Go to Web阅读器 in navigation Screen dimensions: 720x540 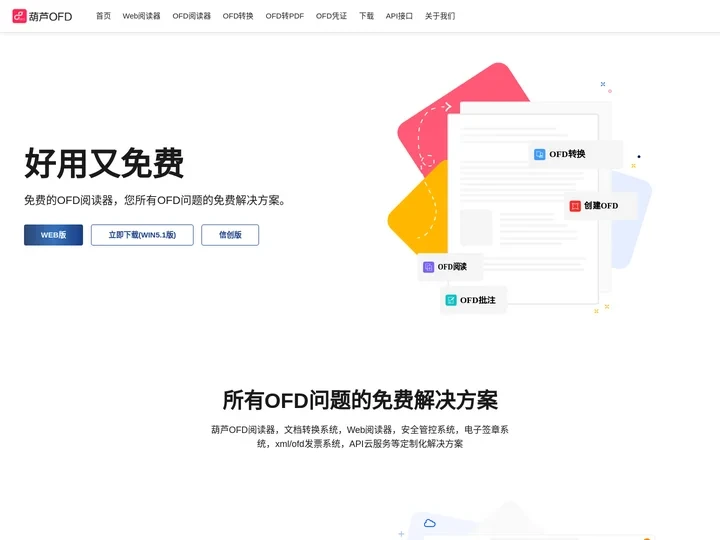(141, 16)
